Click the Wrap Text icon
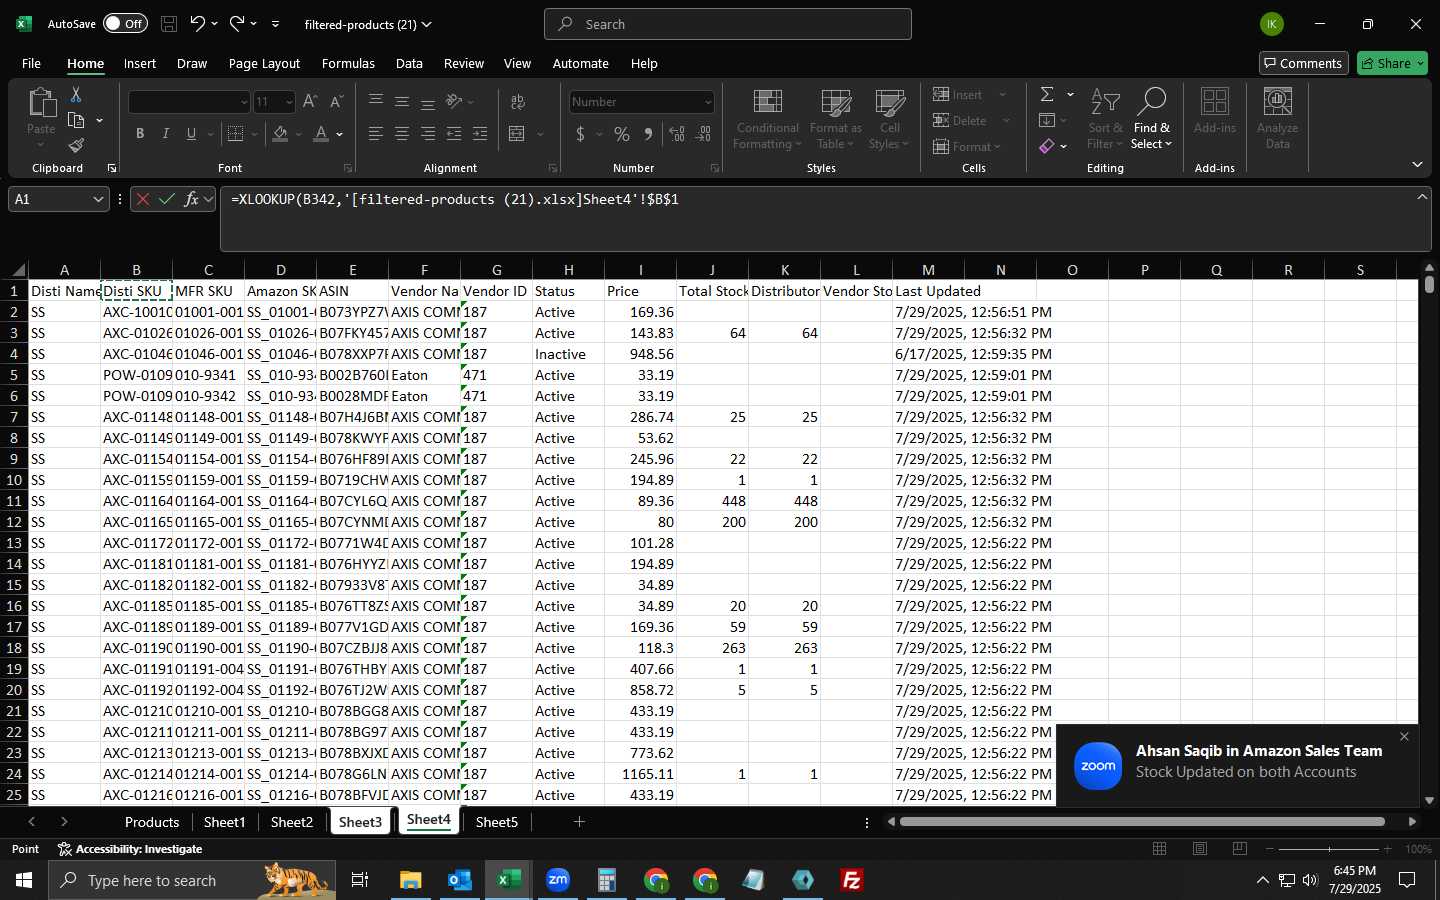Screen dimensions: 1440x900 coord(518,101)
